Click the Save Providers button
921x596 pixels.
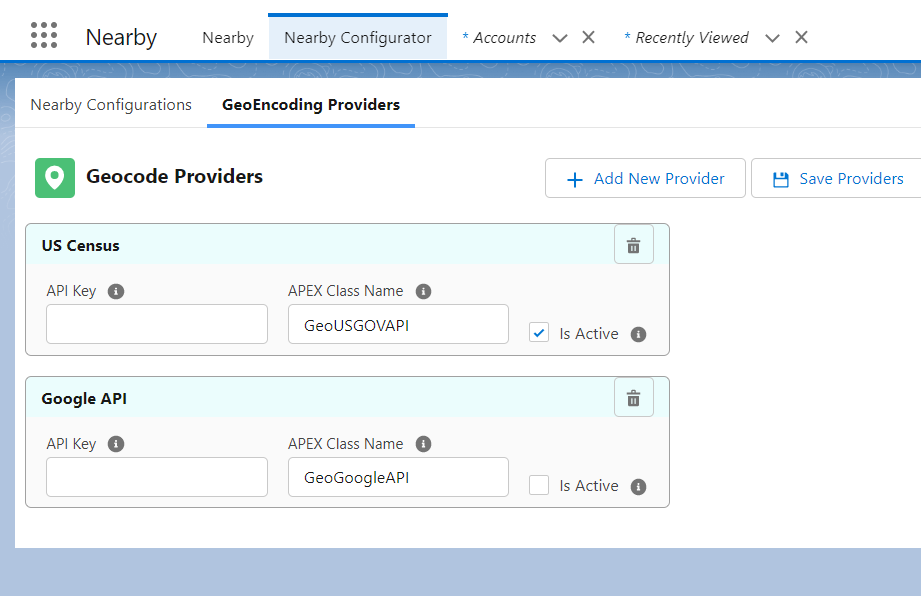[x=849, y=178]
